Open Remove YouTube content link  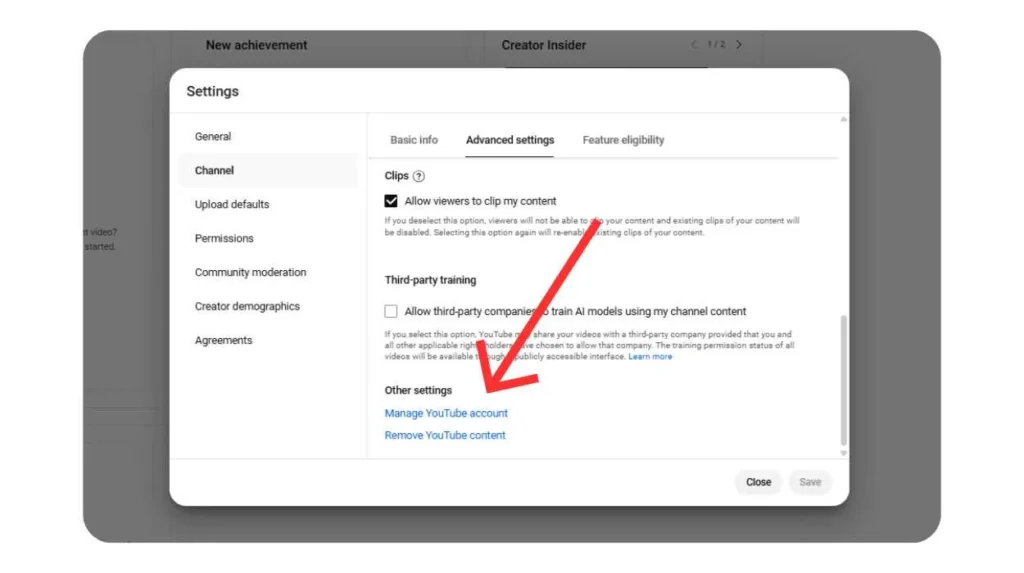445,435
